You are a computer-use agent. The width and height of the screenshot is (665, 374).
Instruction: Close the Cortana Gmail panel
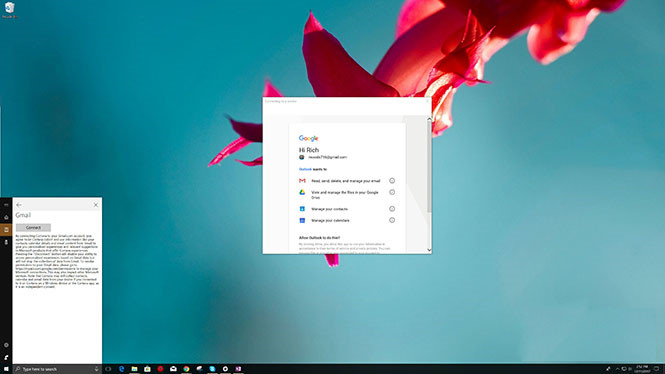[96, 205]
